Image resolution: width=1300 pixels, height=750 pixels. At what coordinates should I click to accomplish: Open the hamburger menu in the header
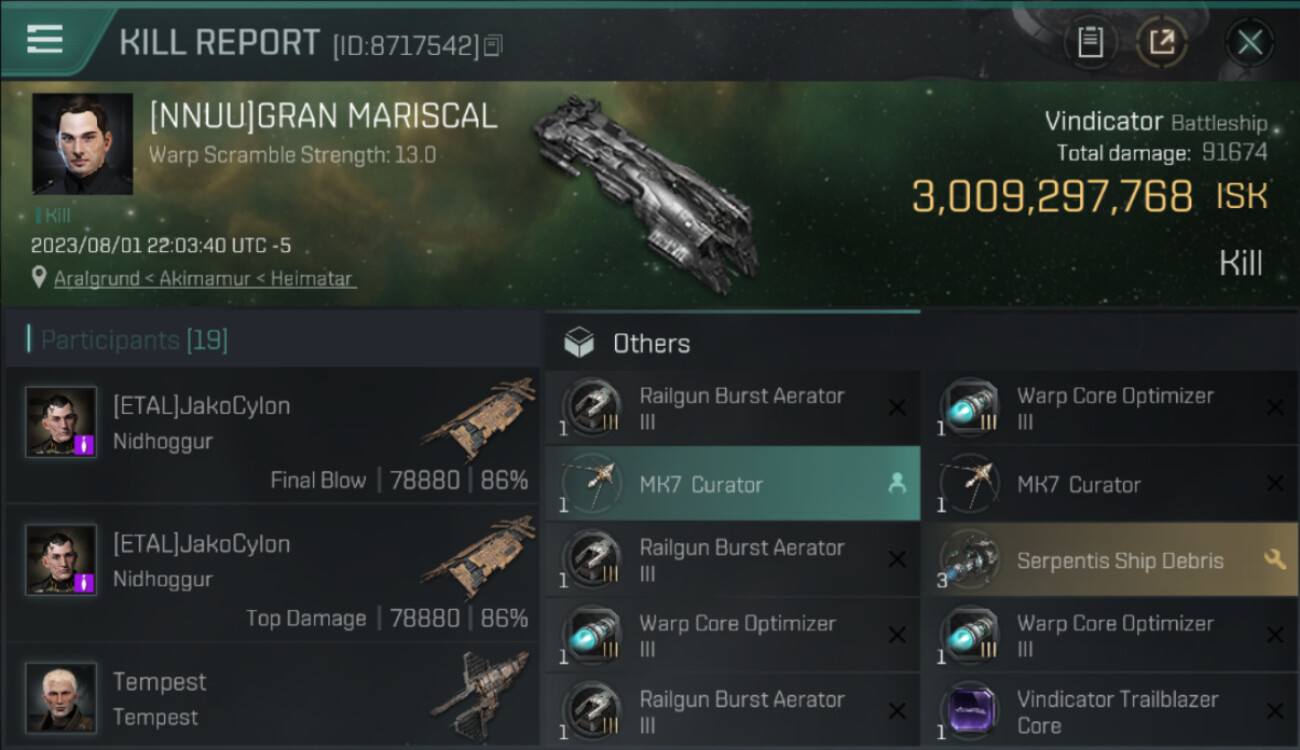(x=45, y=39)
